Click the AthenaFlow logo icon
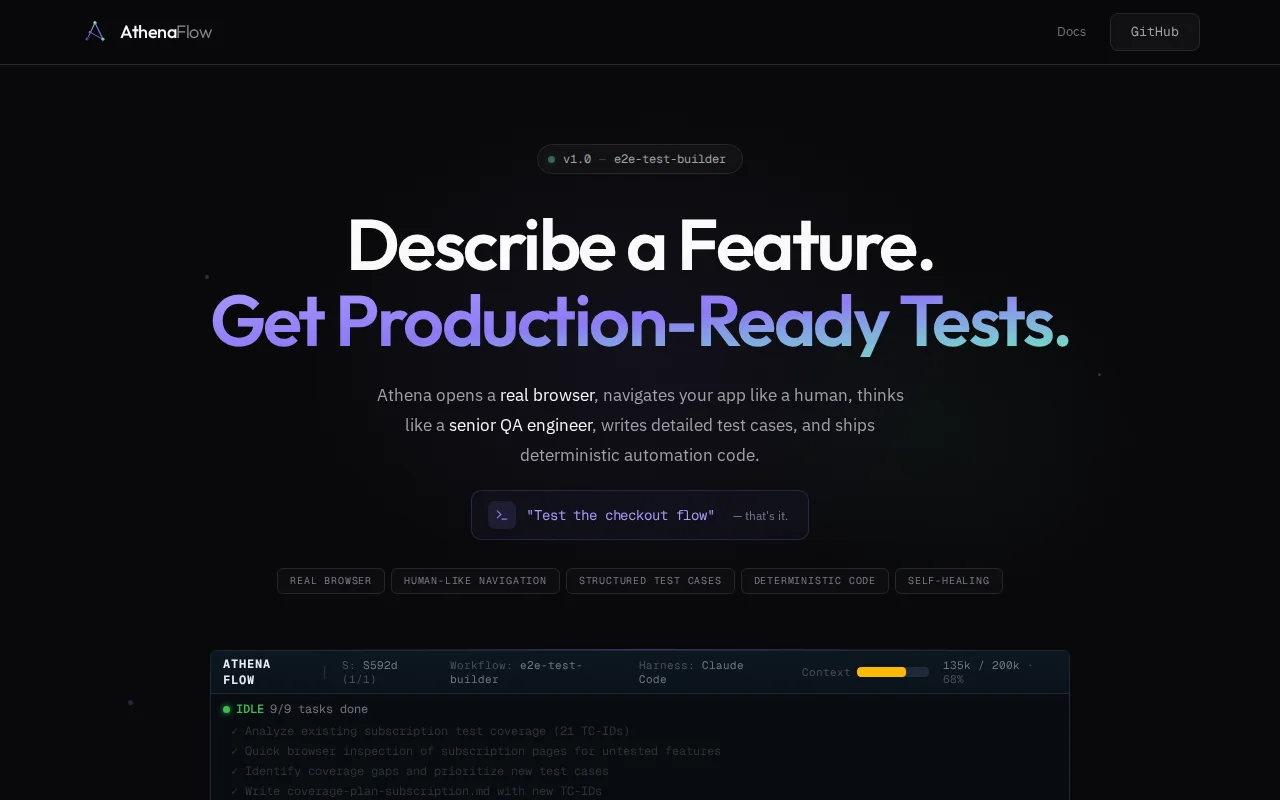 coord(95,32)
